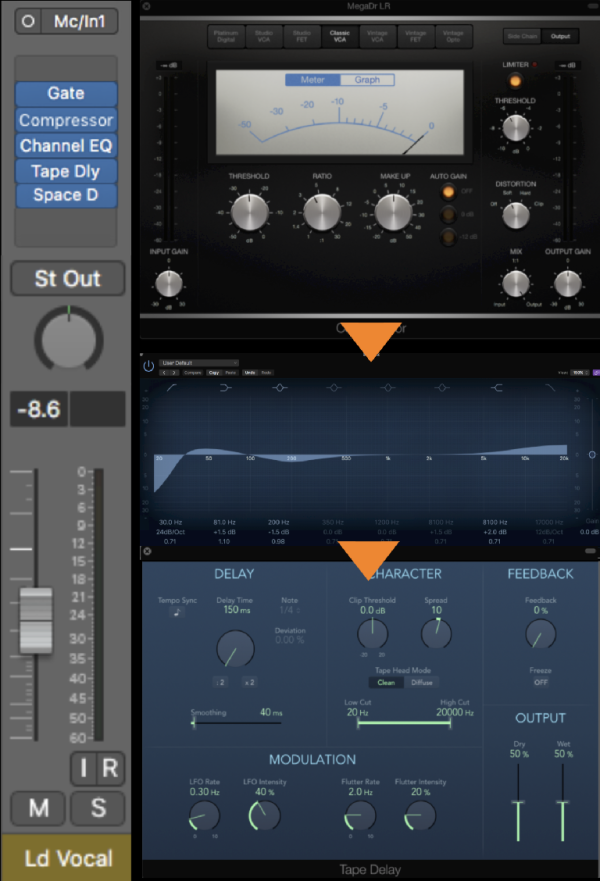Select the Platinum Digital compressor model
The width and height of the screenshot is (600, 881).
[226, 37]
